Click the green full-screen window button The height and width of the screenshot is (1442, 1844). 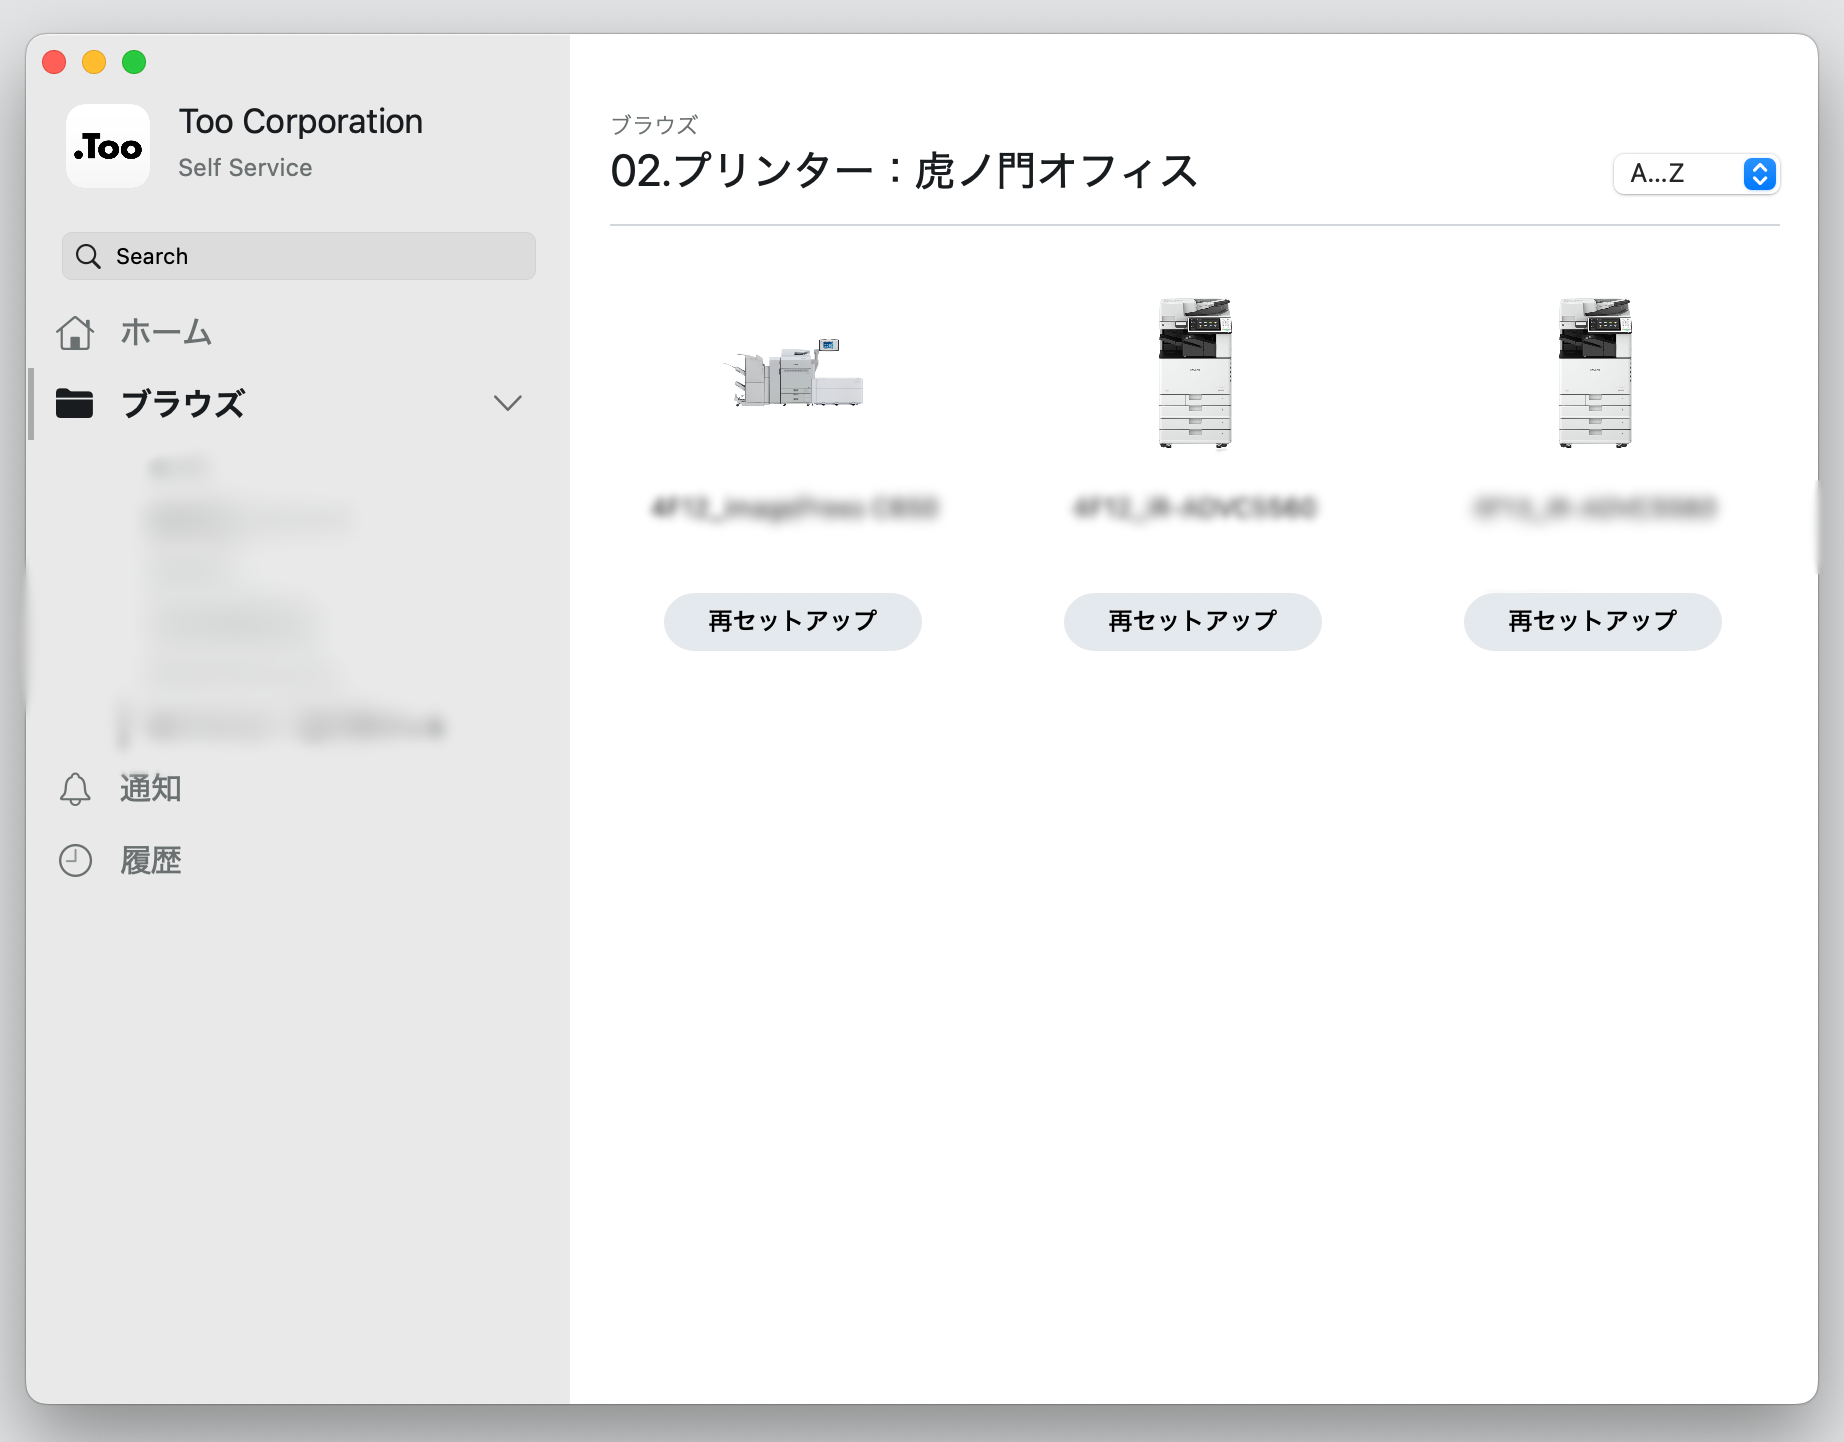(x=134, y=62)
